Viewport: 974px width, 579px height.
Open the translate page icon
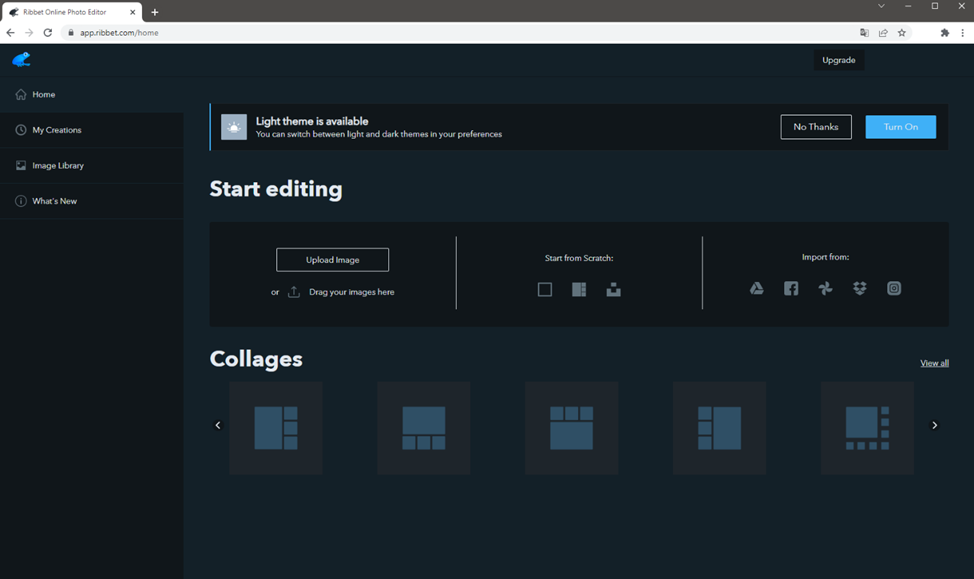[x=864, y=33]
